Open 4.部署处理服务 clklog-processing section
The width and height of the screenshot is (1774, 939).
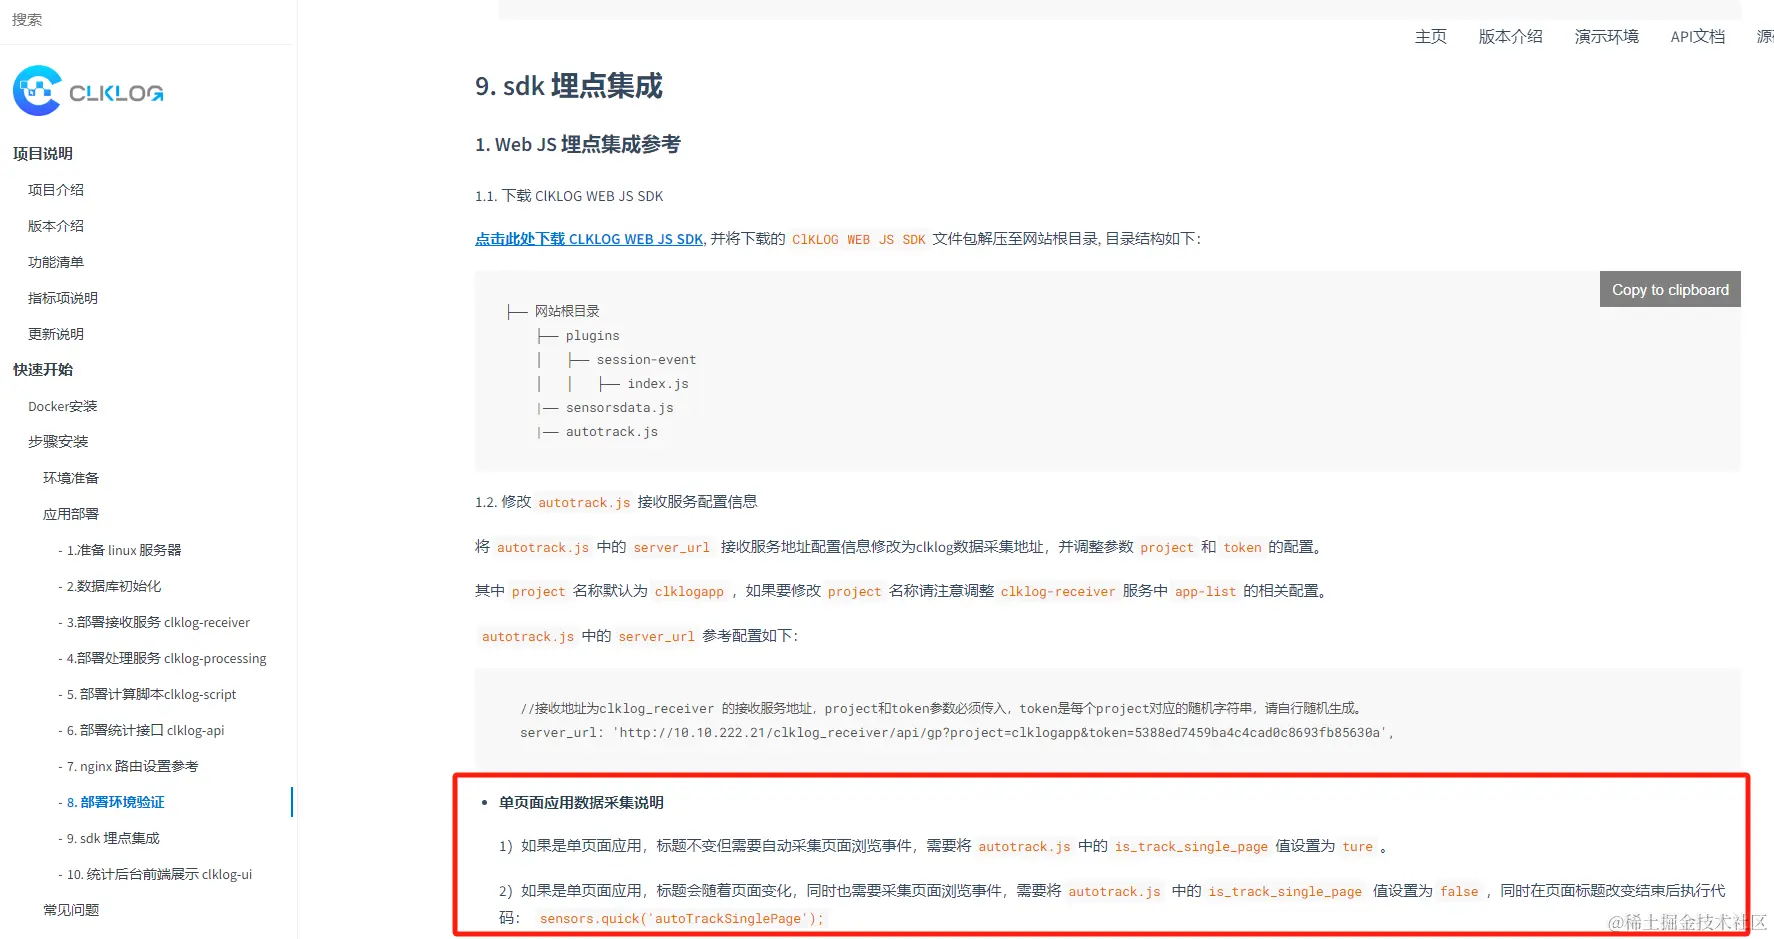tap(162, 658)
